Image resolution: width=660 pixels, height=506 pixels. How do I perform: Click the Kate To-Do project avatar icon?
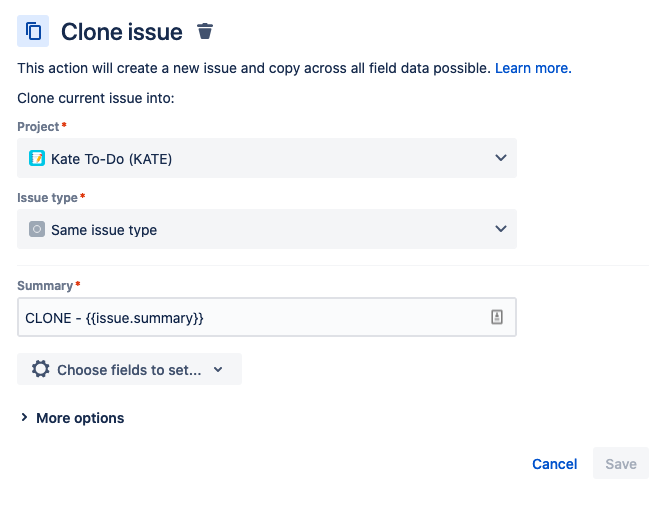(x=37, y=158)
